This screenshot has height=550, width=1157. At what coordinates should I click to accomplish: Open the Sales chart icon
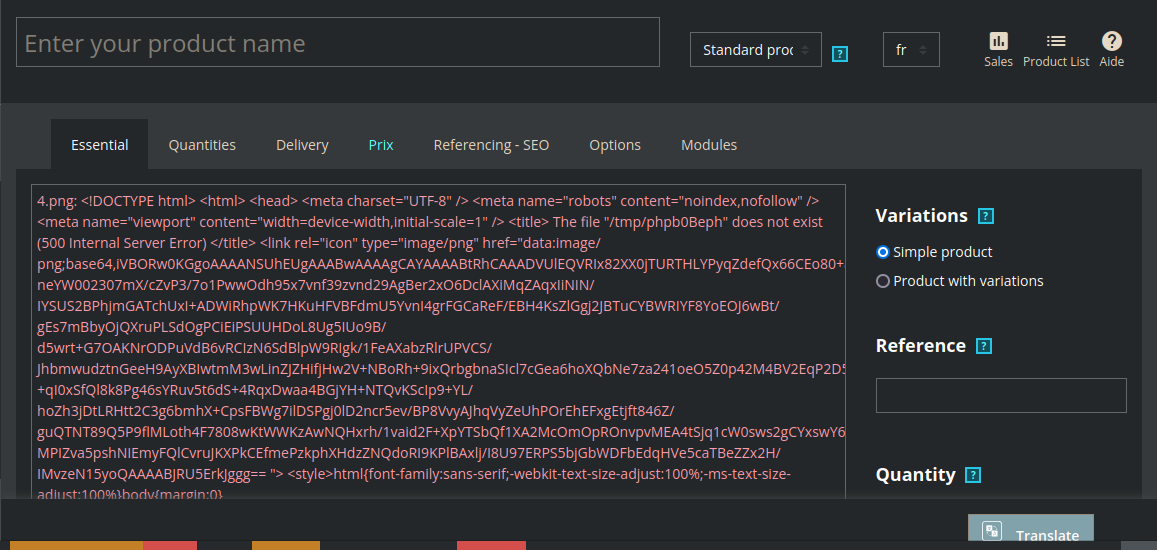(x=998, y=41)
